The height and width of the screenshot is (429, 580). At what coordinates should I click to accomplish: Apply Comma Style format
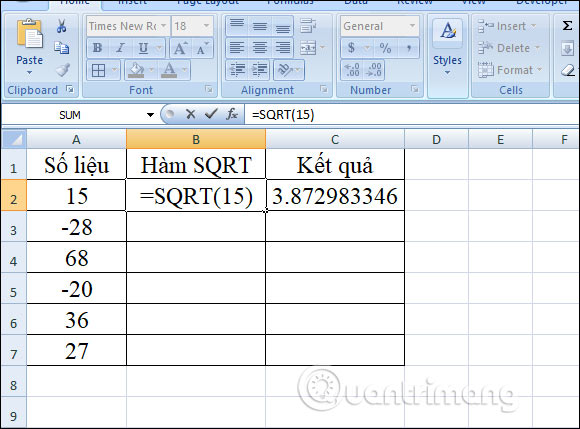(408, 48)
